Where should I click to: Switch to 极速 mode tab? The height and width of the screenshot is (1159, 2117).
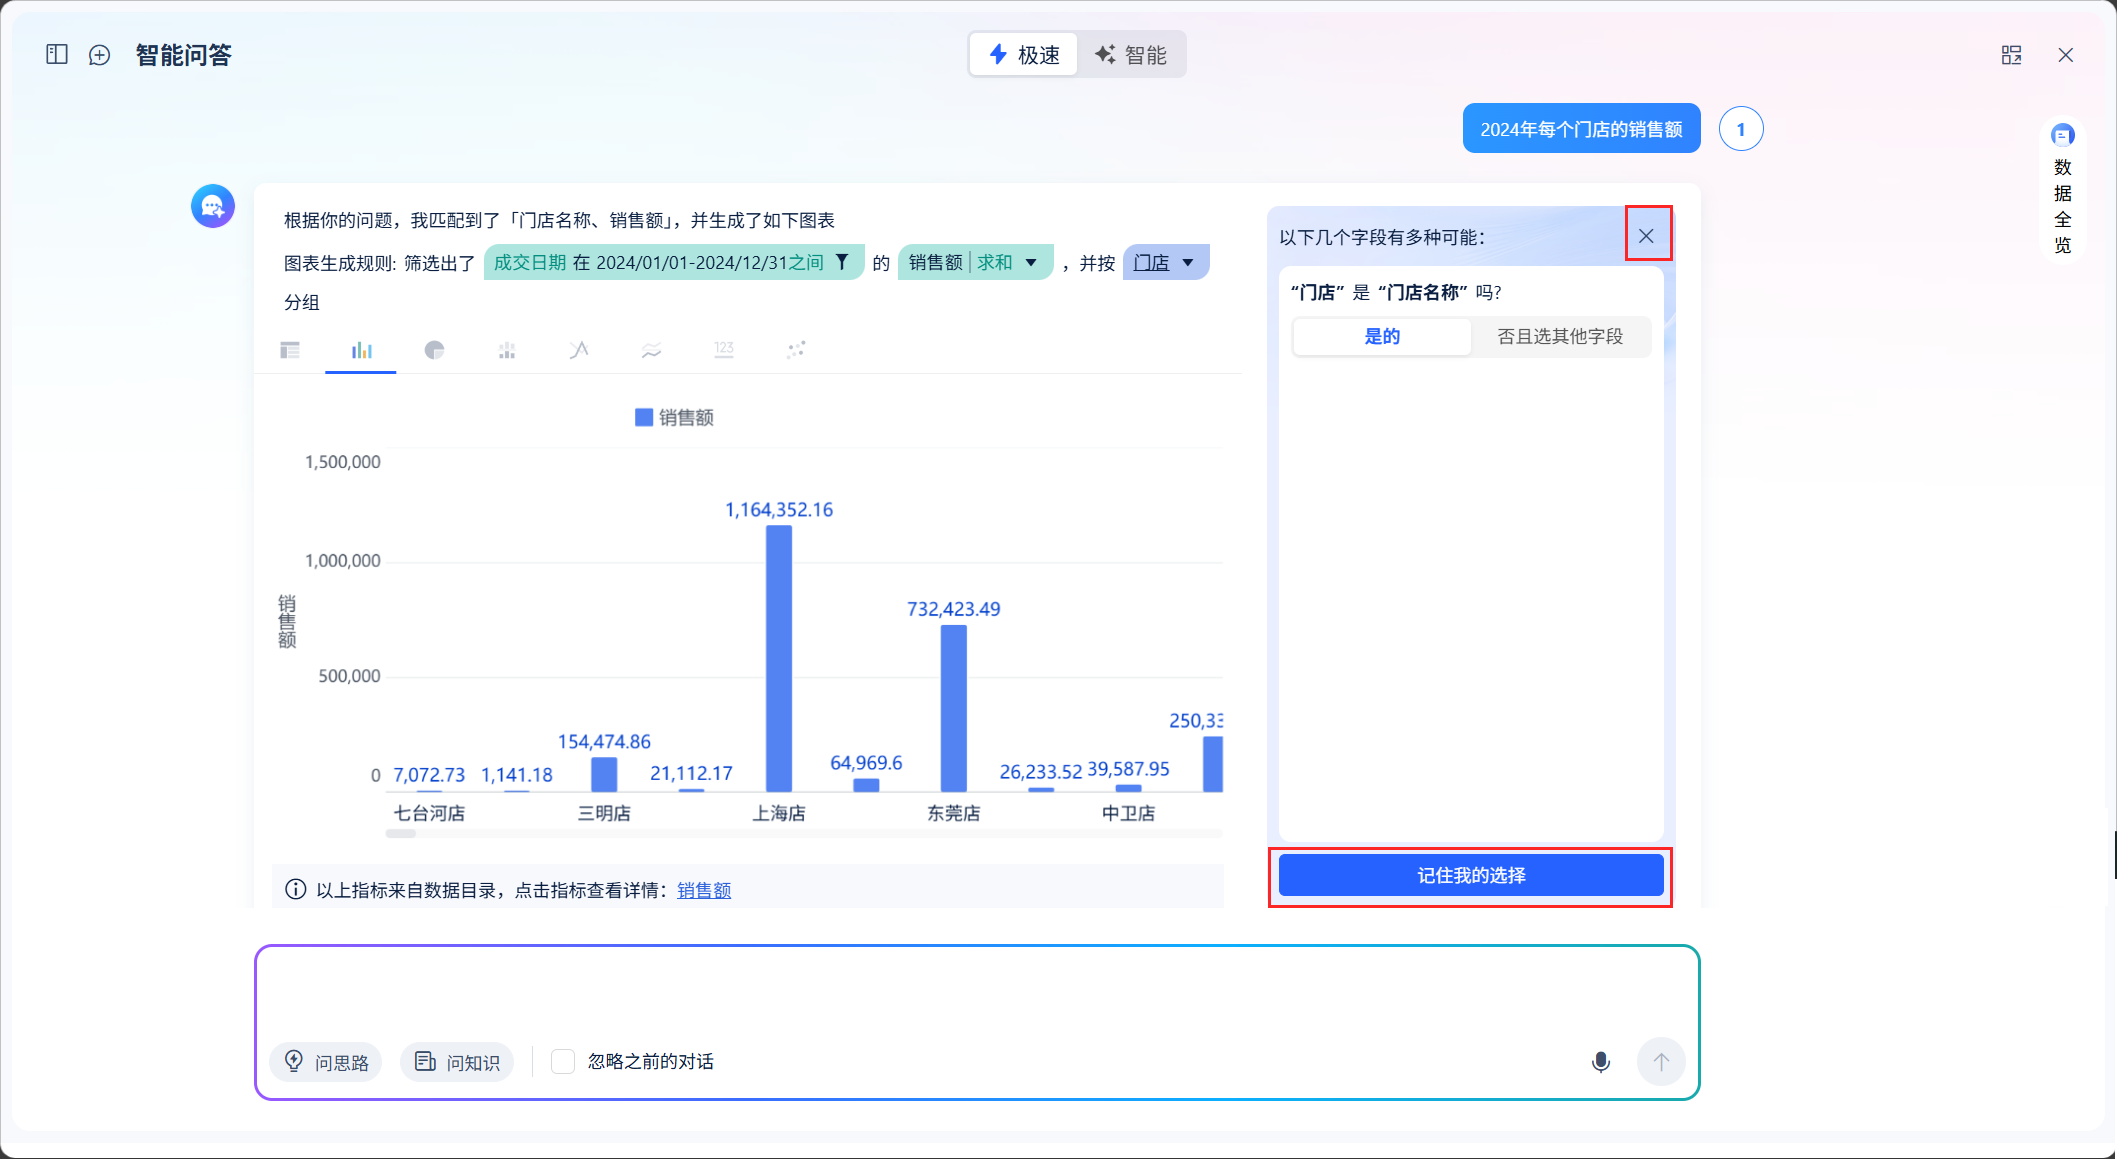tap(1024, 55)
